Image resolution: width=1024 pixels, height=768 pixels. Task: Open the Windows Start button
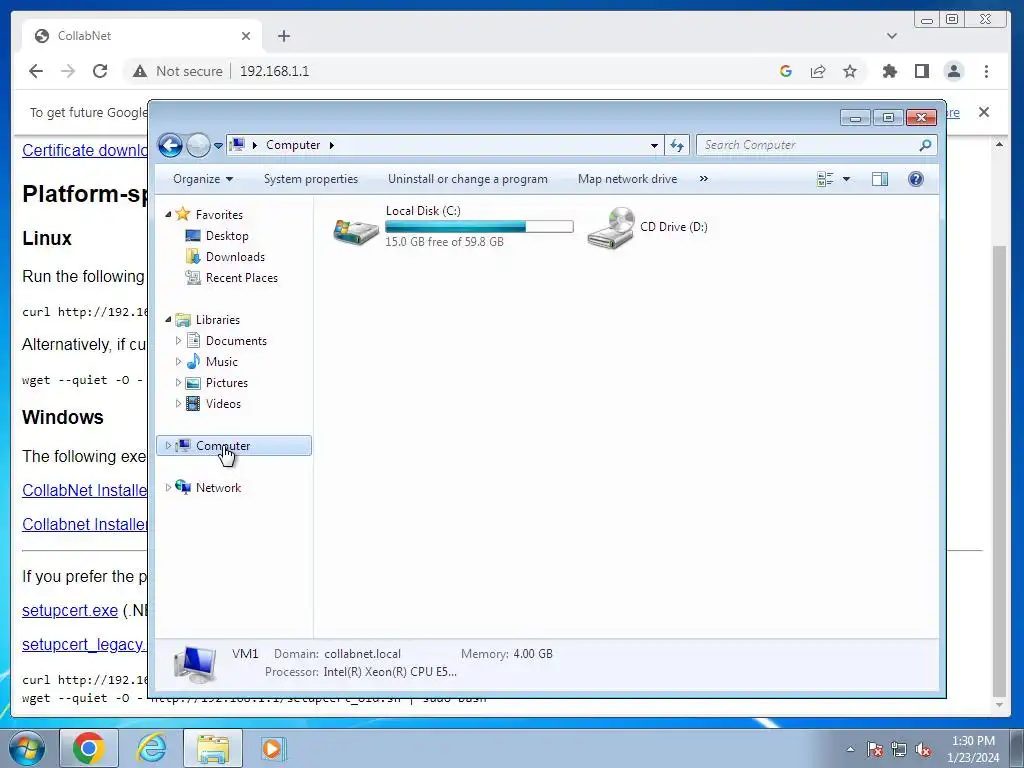[x=26, y=748]
